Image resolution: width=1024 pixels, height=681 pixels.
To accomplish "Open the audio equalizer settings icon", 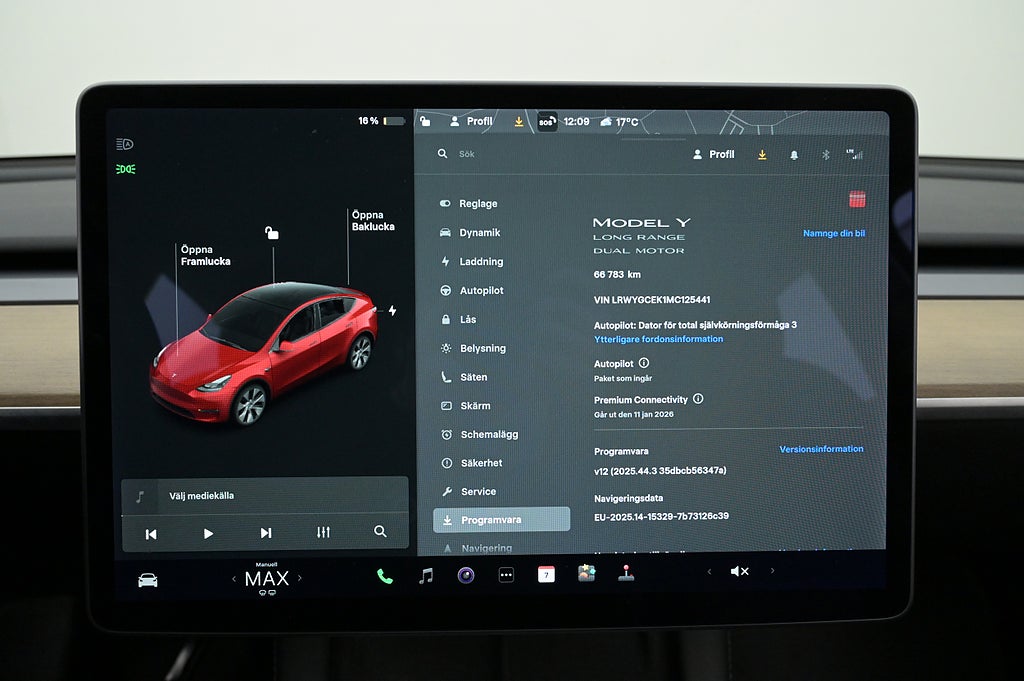I will click(323, 533).
